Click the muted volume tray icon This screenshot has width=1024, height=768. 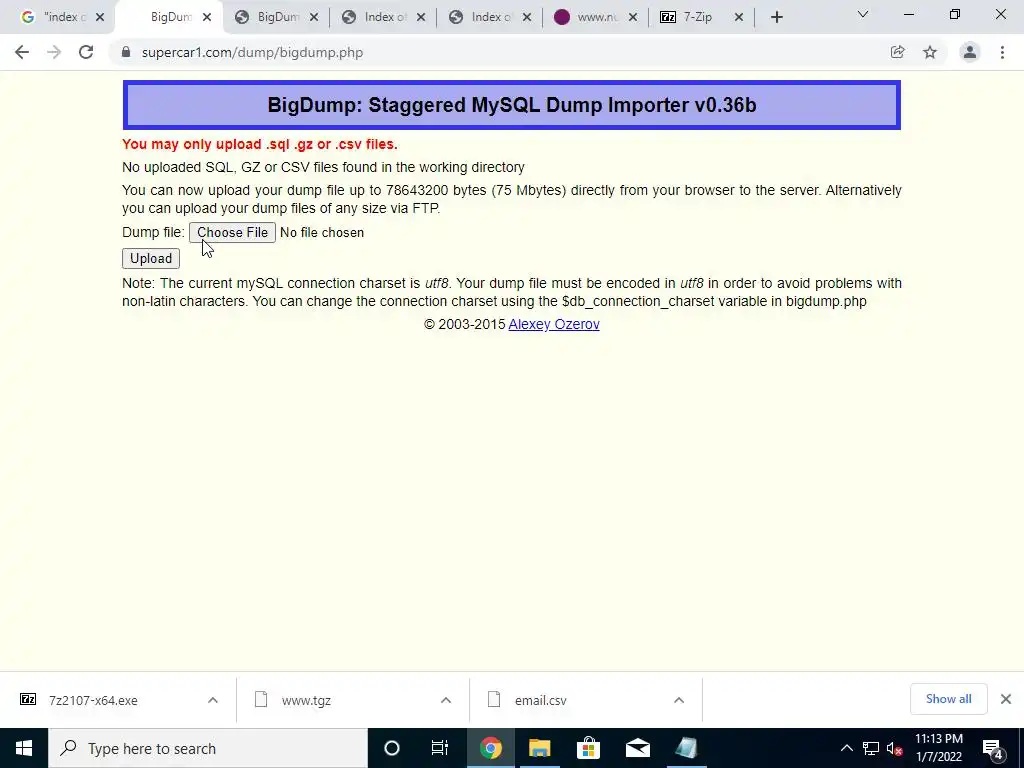(x=895, y=748)
